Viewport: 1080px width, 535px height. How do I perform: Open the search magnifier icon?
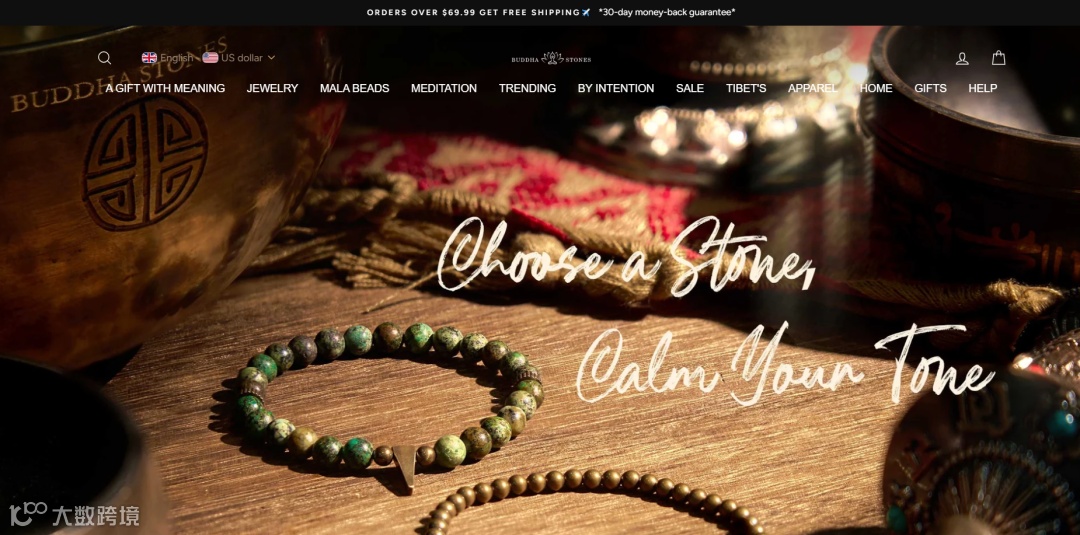click(104, 58)
